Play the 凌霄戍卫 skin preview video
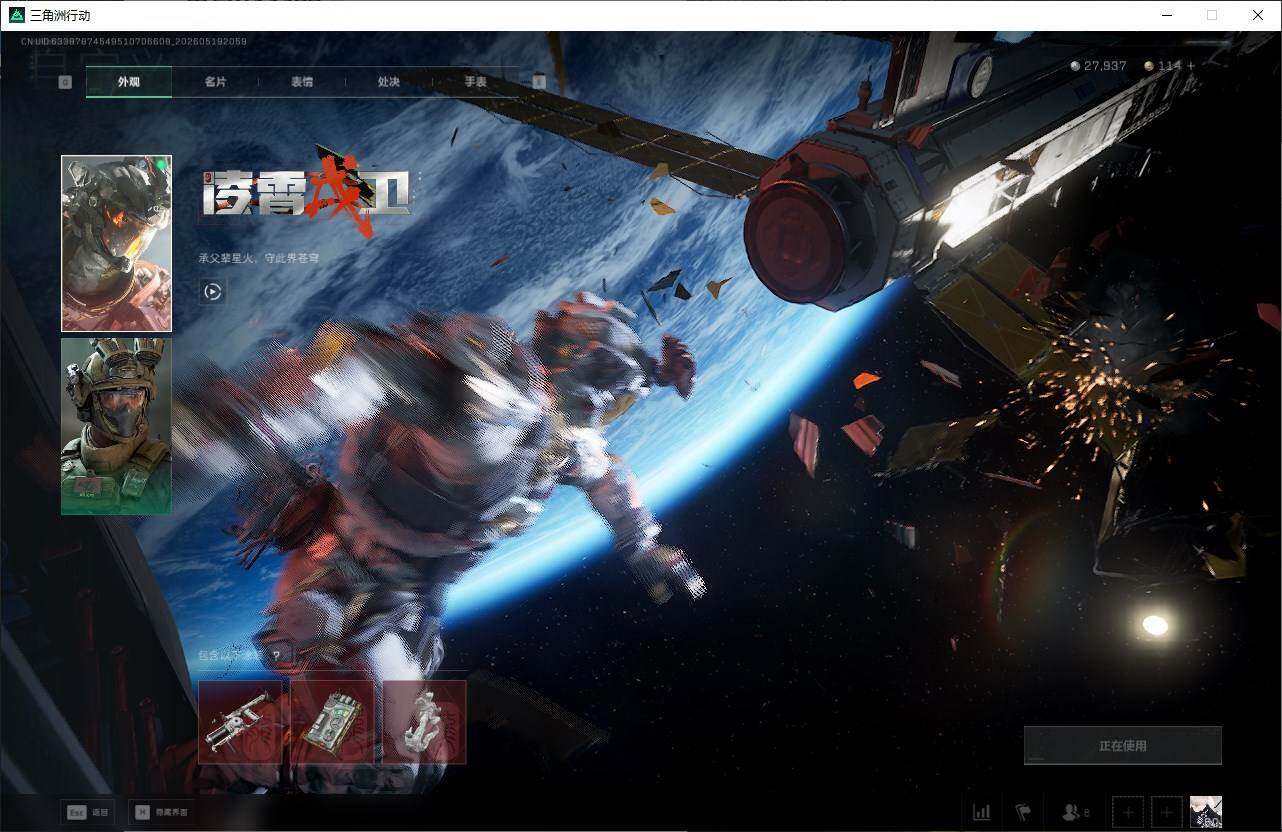The height and width of the screenshot is (832, 1282). pyautogui.click(x=212, y=292)
